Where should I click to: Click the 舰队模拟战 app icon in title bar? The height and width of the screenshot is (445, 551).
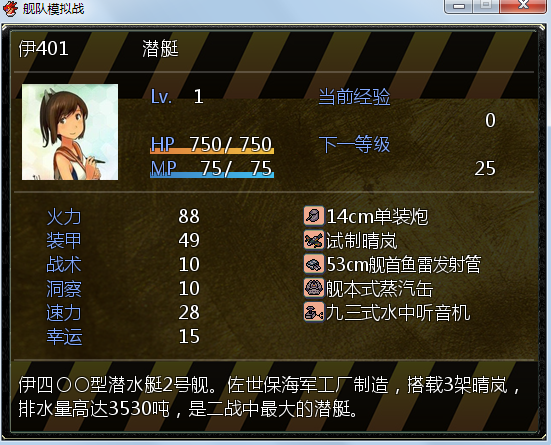point(11,8)
